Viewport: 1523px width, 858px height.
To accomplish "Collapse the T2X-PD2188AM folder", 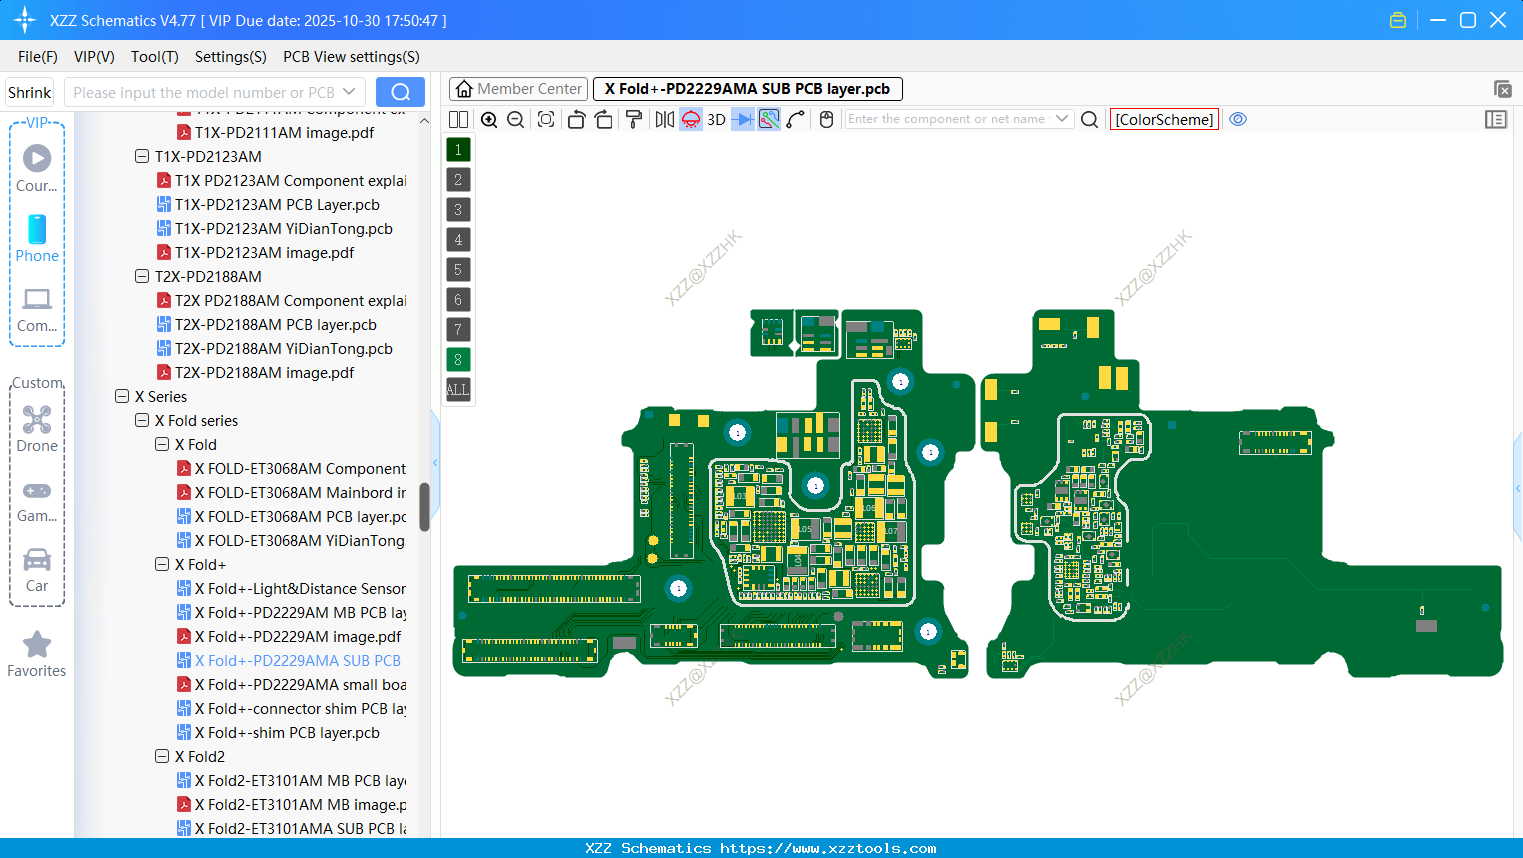I will [141, 276].
